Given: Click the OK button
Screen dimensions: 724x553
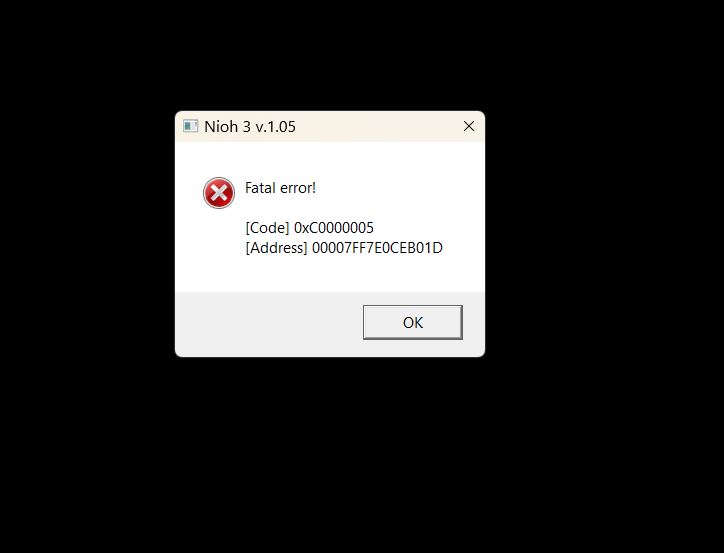Looking at the screenshot, I should point(412,322).
